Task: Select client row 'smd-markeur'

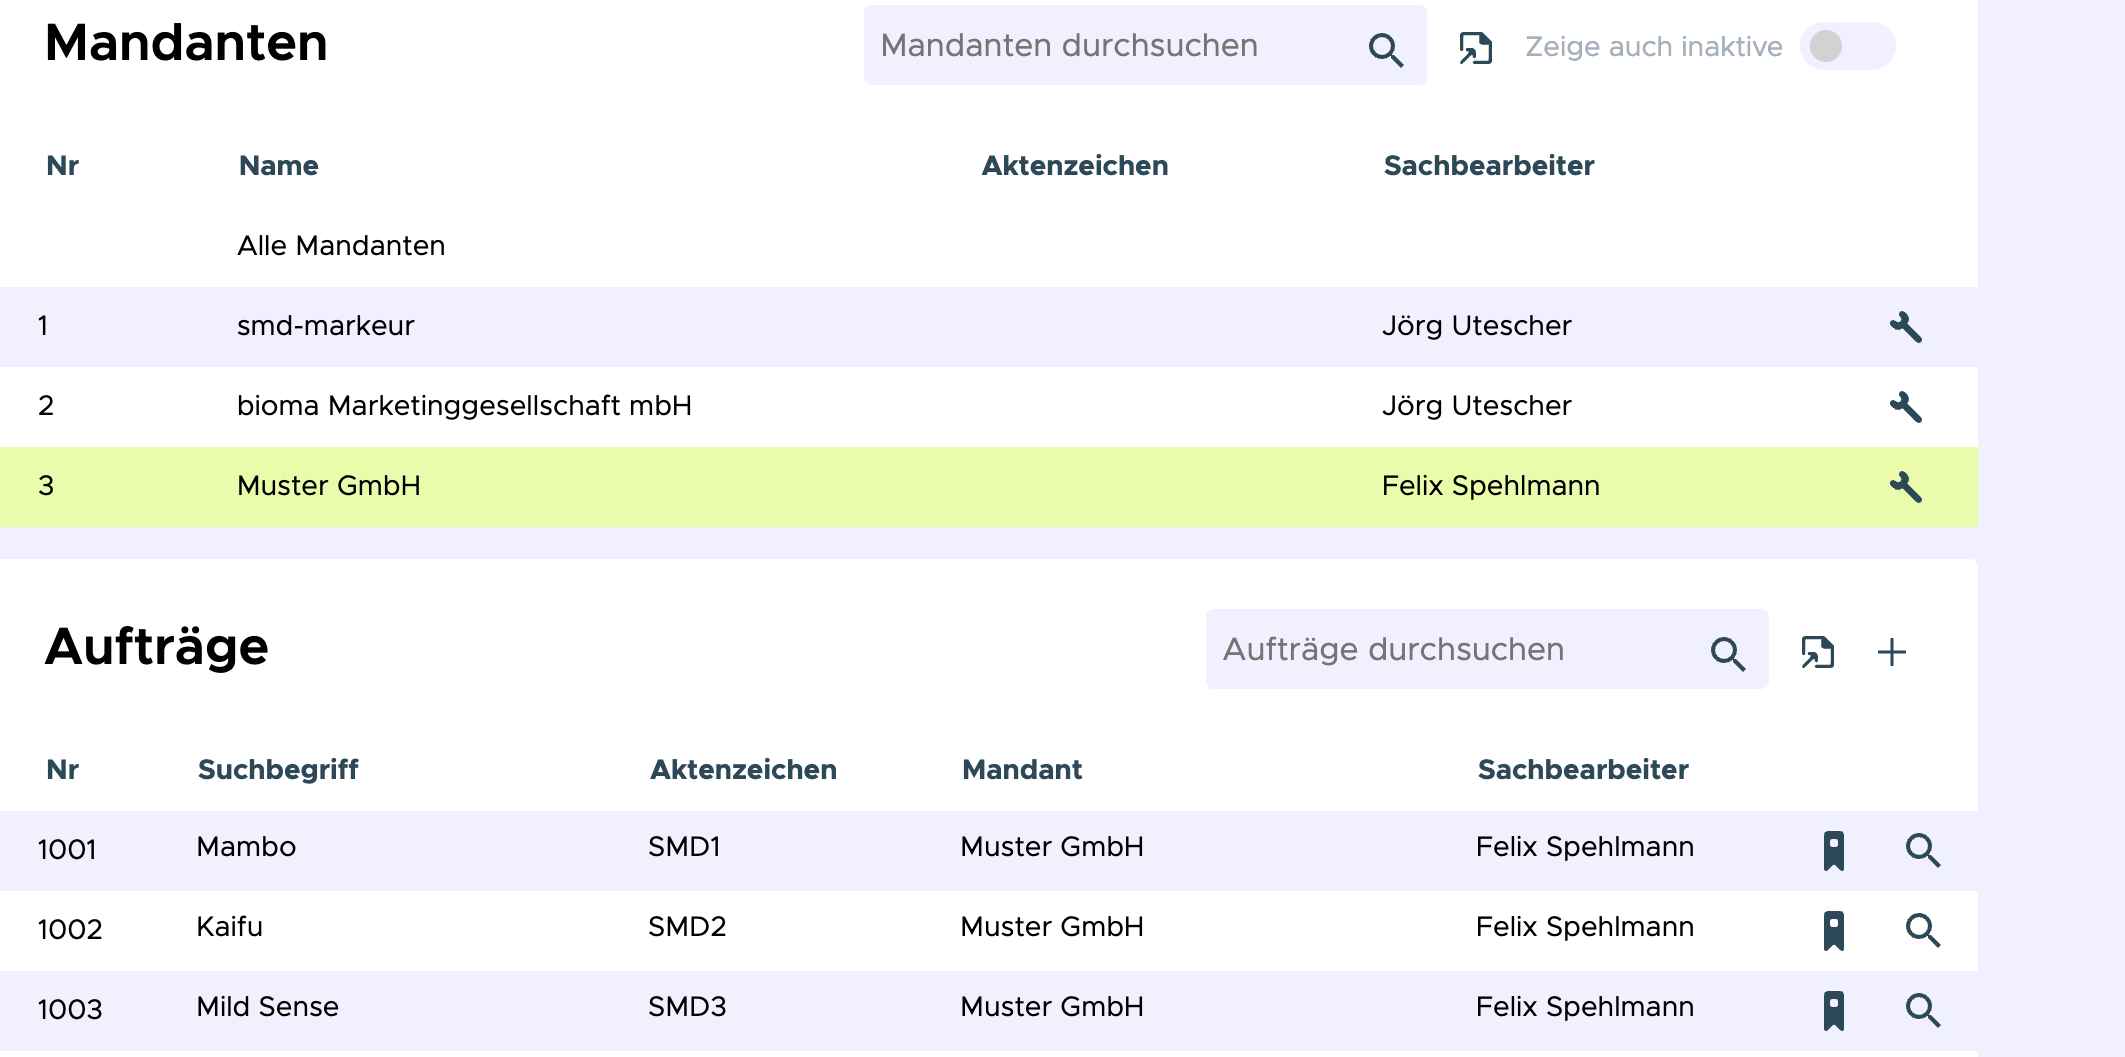Action: point(325,326)
